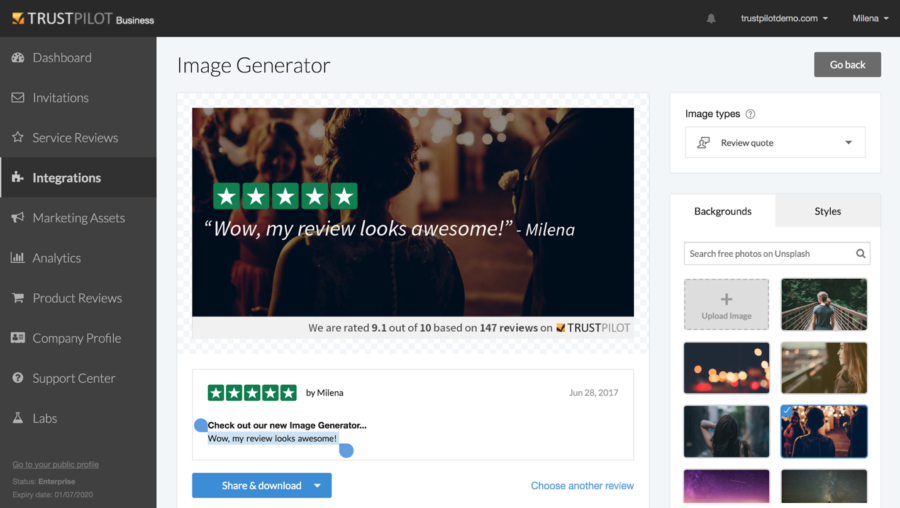Click the review title 'Check out our new Image Generator...'
The image size is (900, 508).
click(287, 425)
